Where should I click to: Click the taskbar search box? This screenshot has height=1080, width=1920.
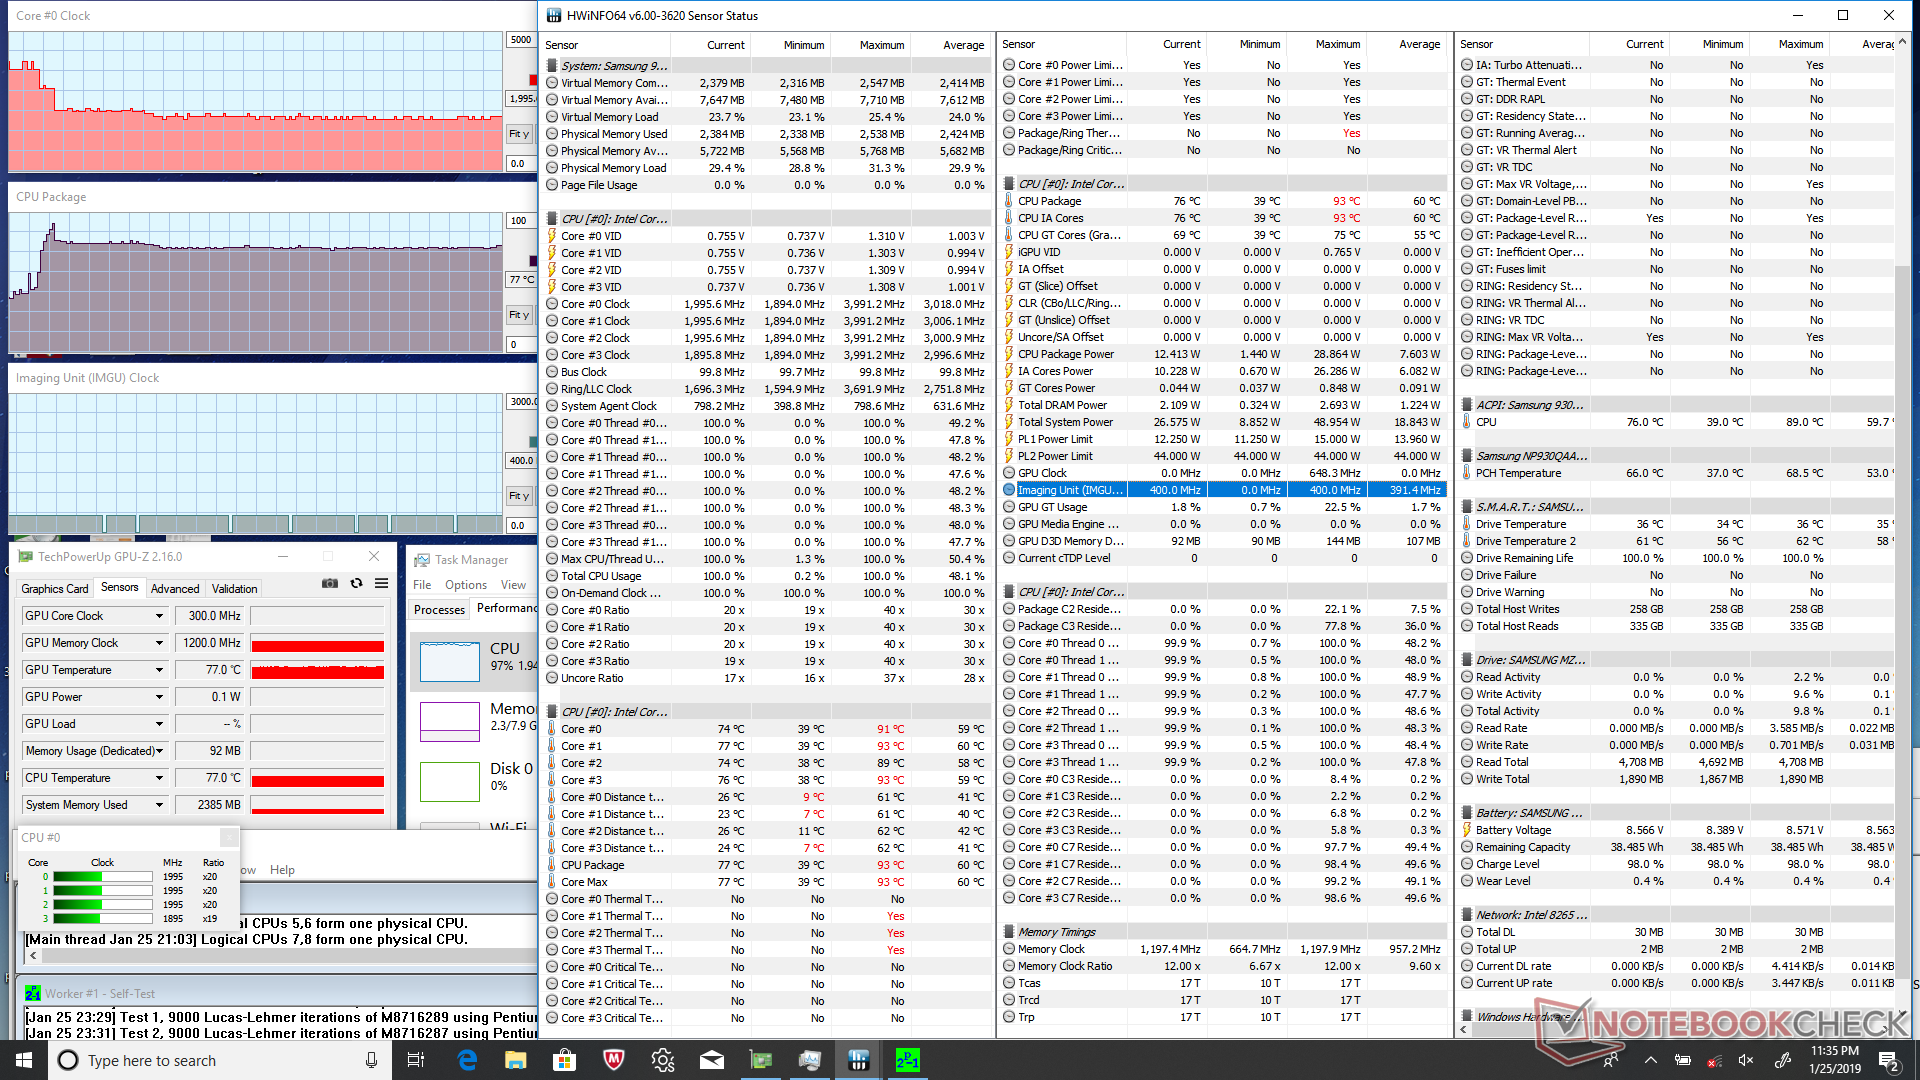coord(218,1060)
